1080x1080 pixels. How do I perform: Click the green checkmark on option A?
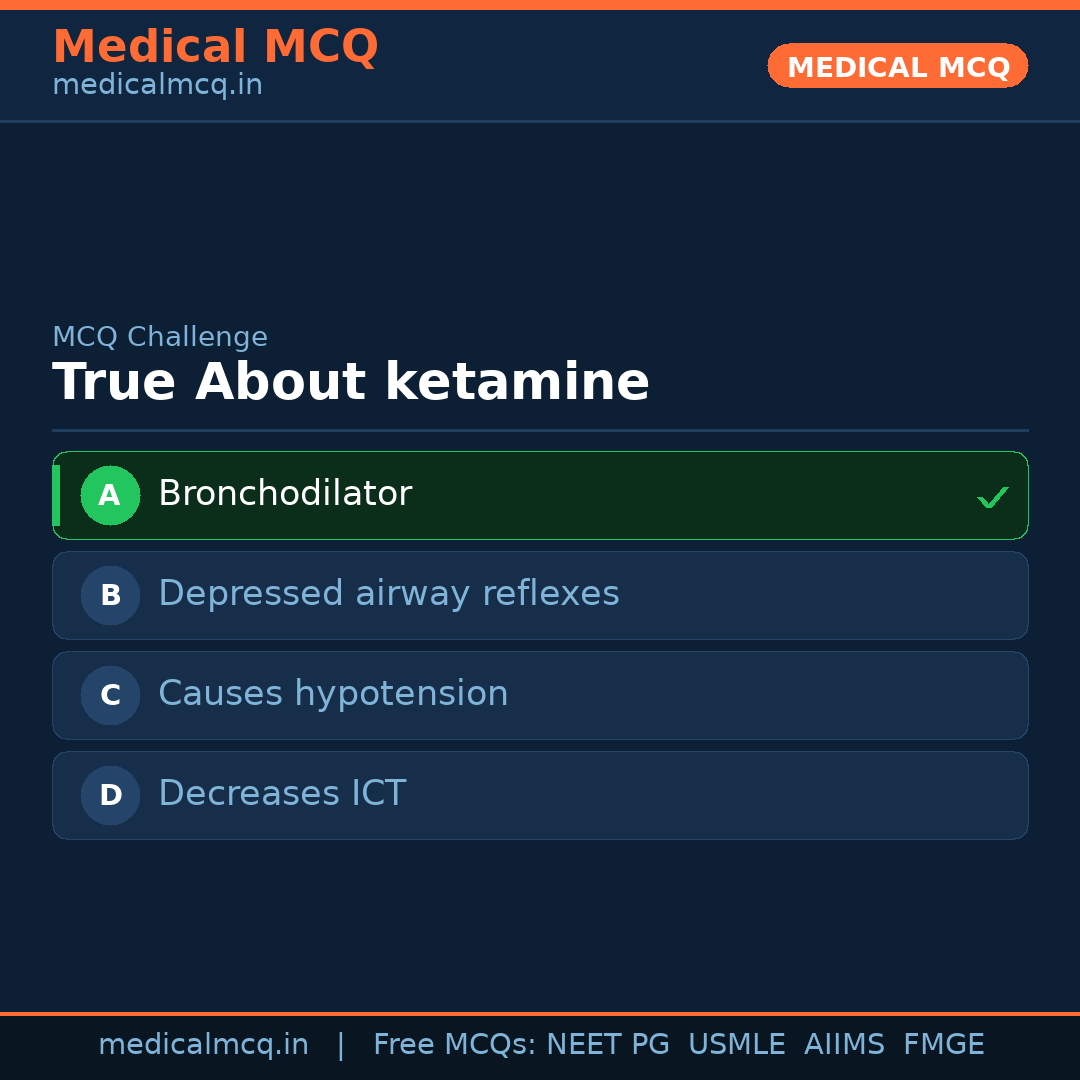992,497
